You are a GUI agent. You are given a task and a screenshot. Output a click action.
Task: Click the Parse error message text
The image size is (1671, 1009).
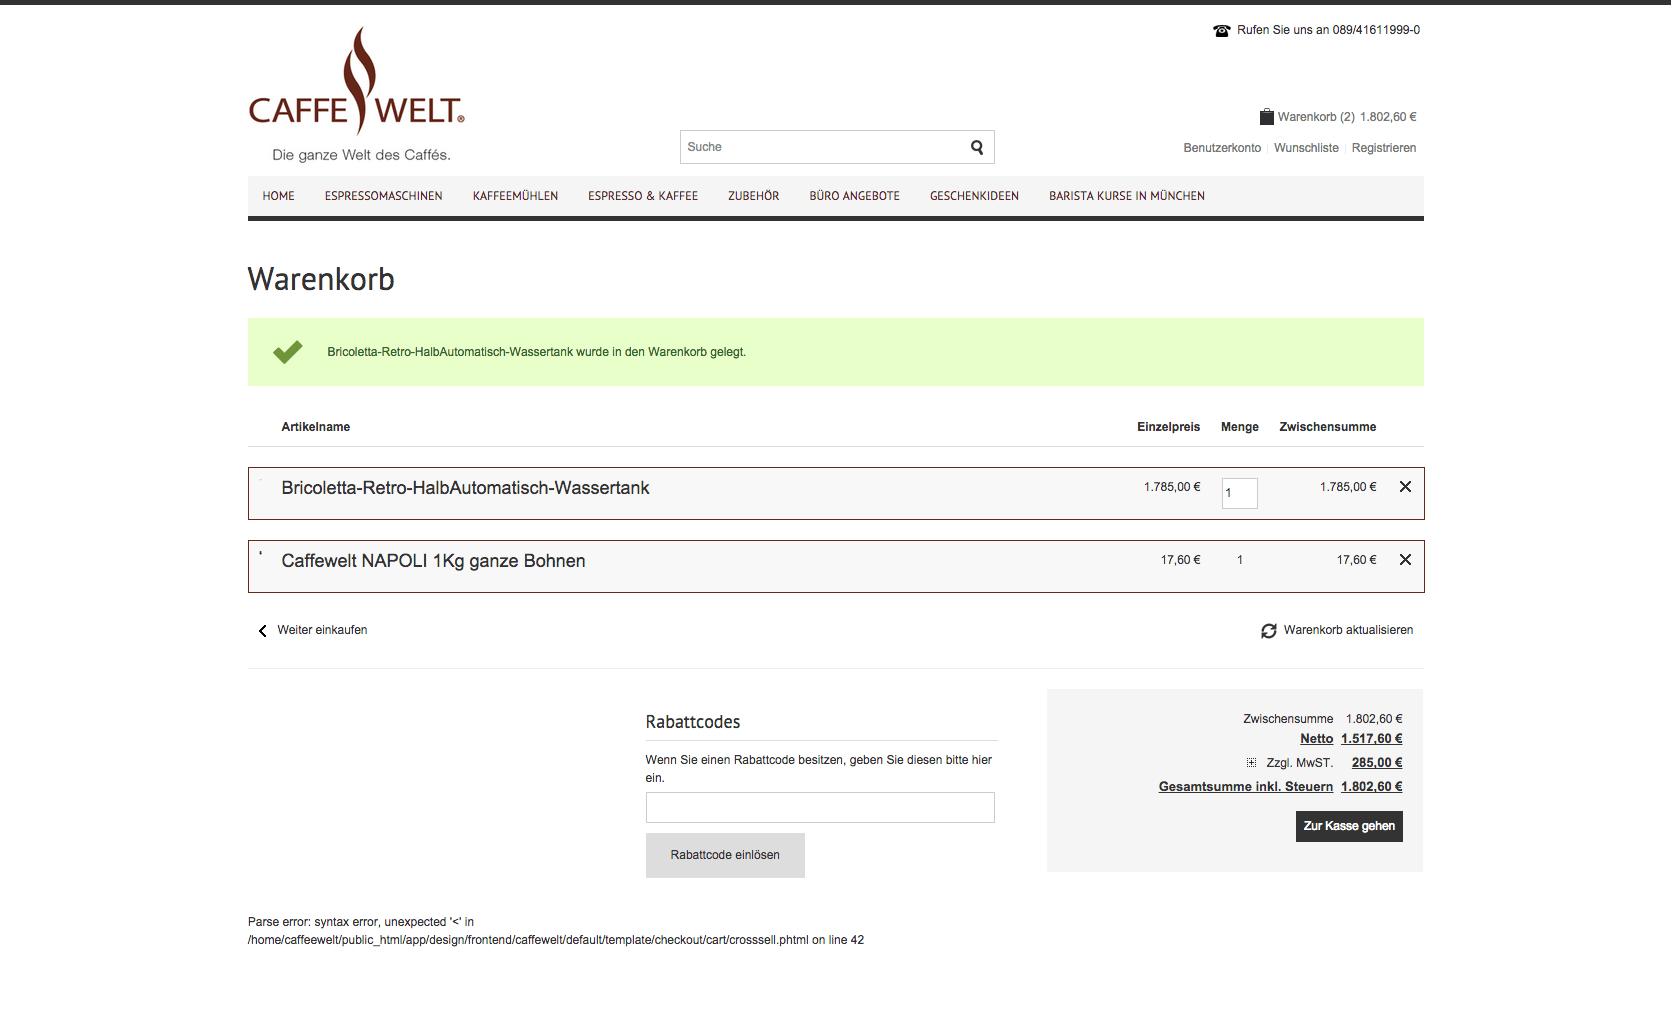point(556,931)
